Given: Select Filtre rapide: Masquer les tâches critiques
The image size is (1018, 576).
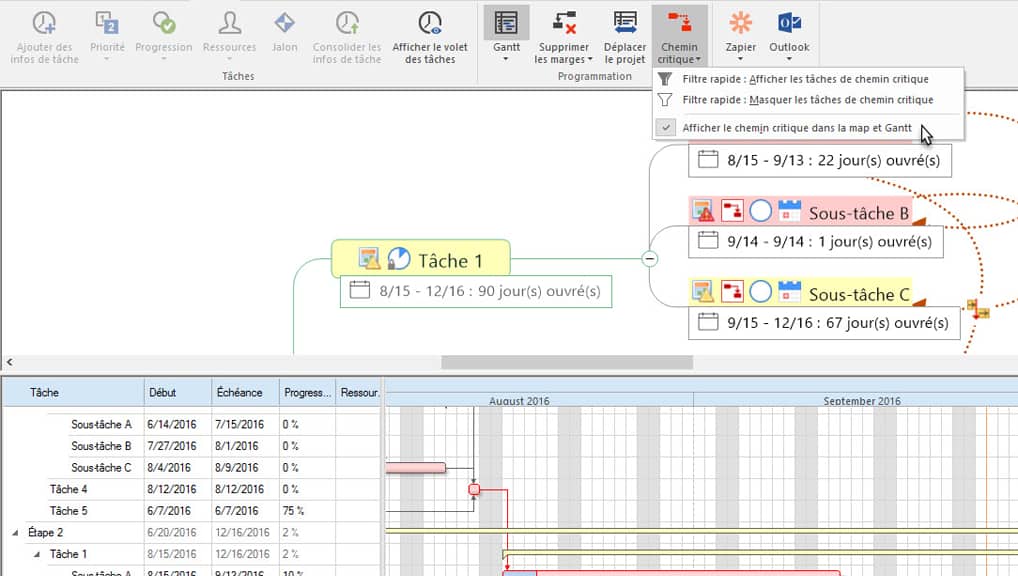Looking at the screenshot, I should (x=807, y=100).
